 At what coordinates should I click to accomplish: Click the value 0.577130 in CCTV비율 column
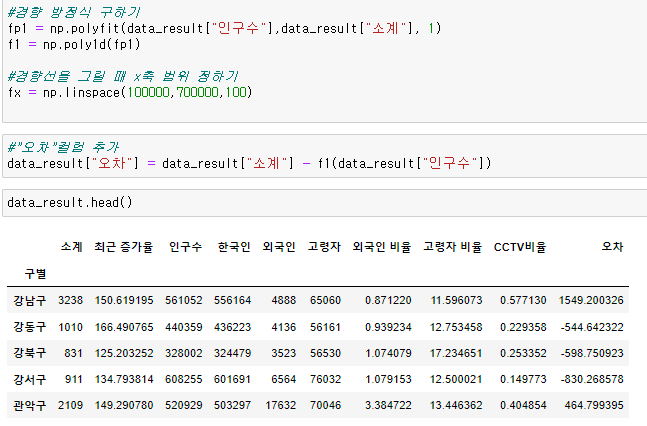(523, 300)
